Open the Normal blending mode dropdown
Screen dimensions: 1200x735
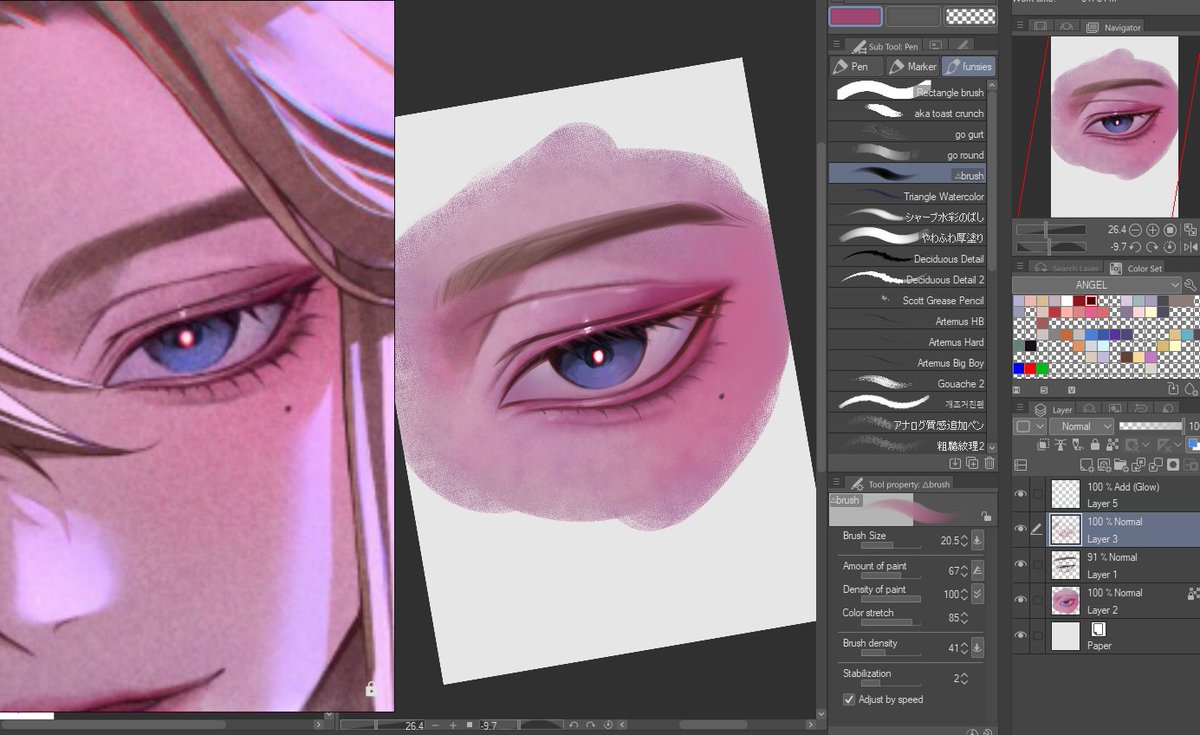click(x=1081, y=426)
